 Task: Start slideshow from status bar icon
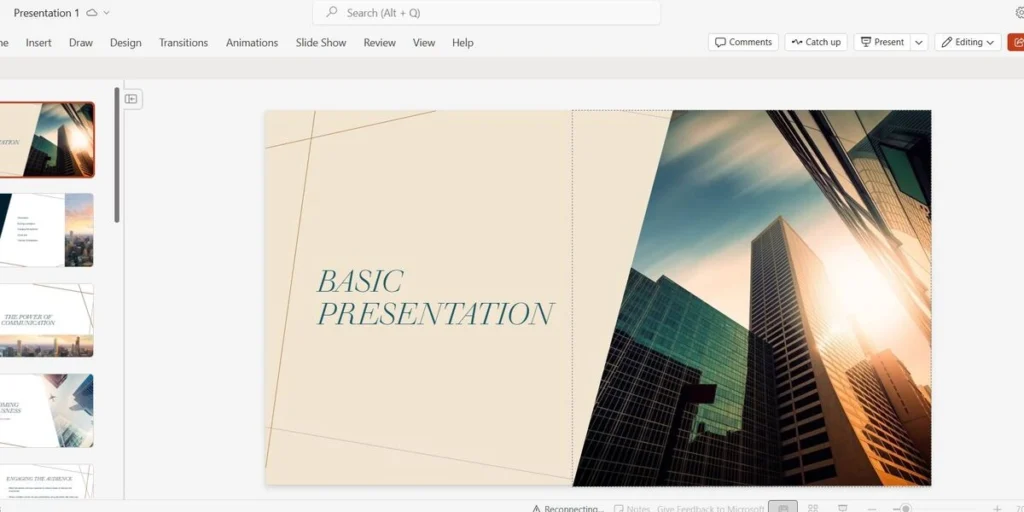[x=843, y=507]
